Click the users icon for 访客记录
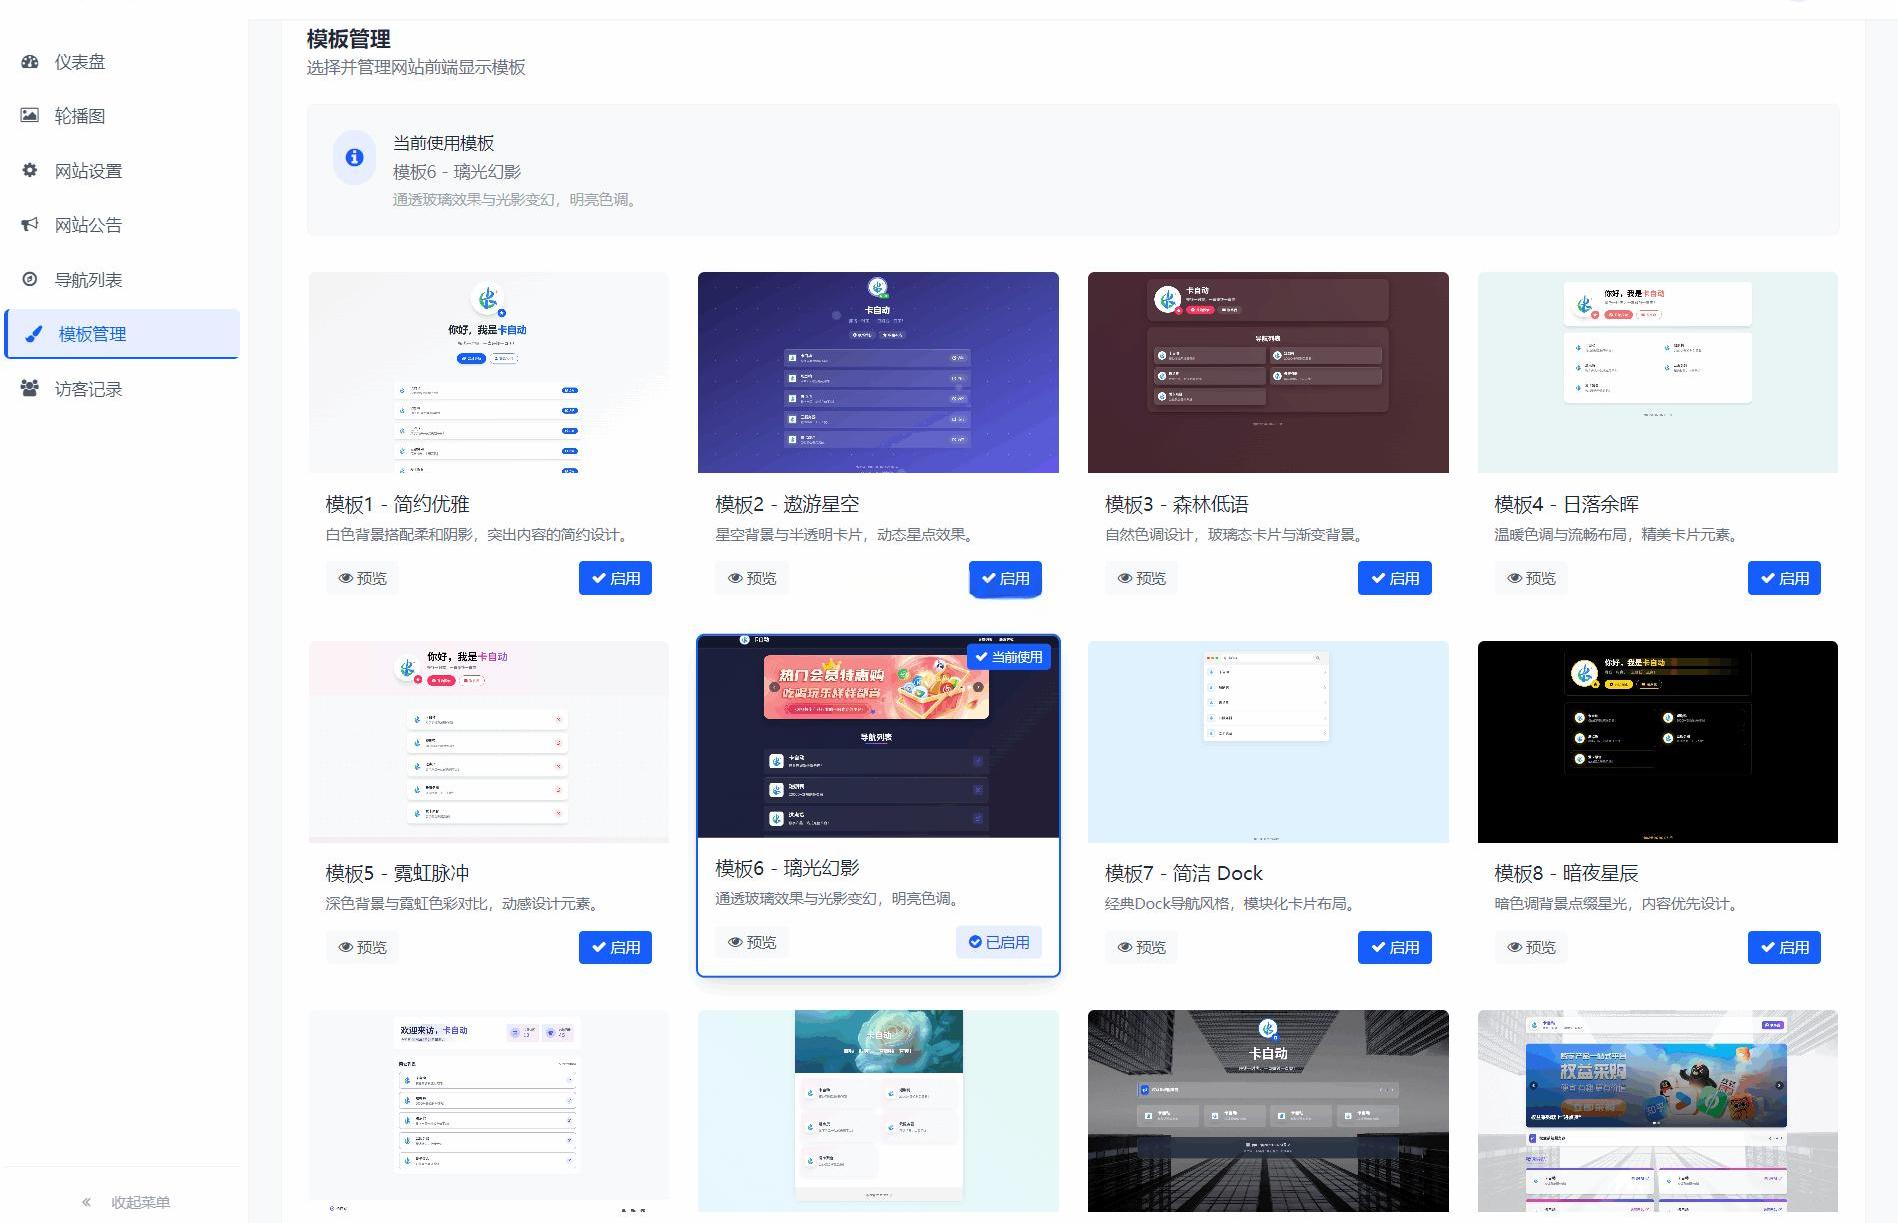The height and width of the screenshot is (1223, 1898). (x=30, y=389)
